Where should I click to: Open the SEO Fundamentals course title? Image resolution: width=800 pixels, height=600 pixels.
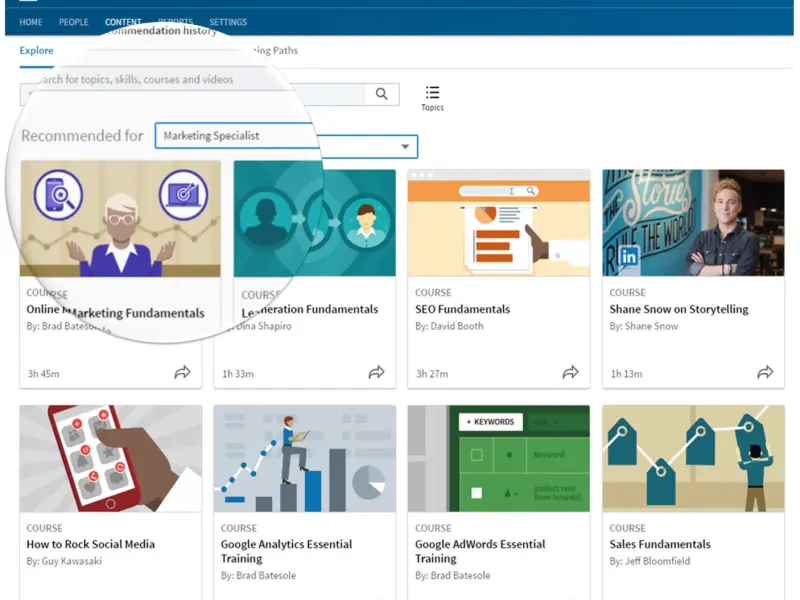click(463, 310)
